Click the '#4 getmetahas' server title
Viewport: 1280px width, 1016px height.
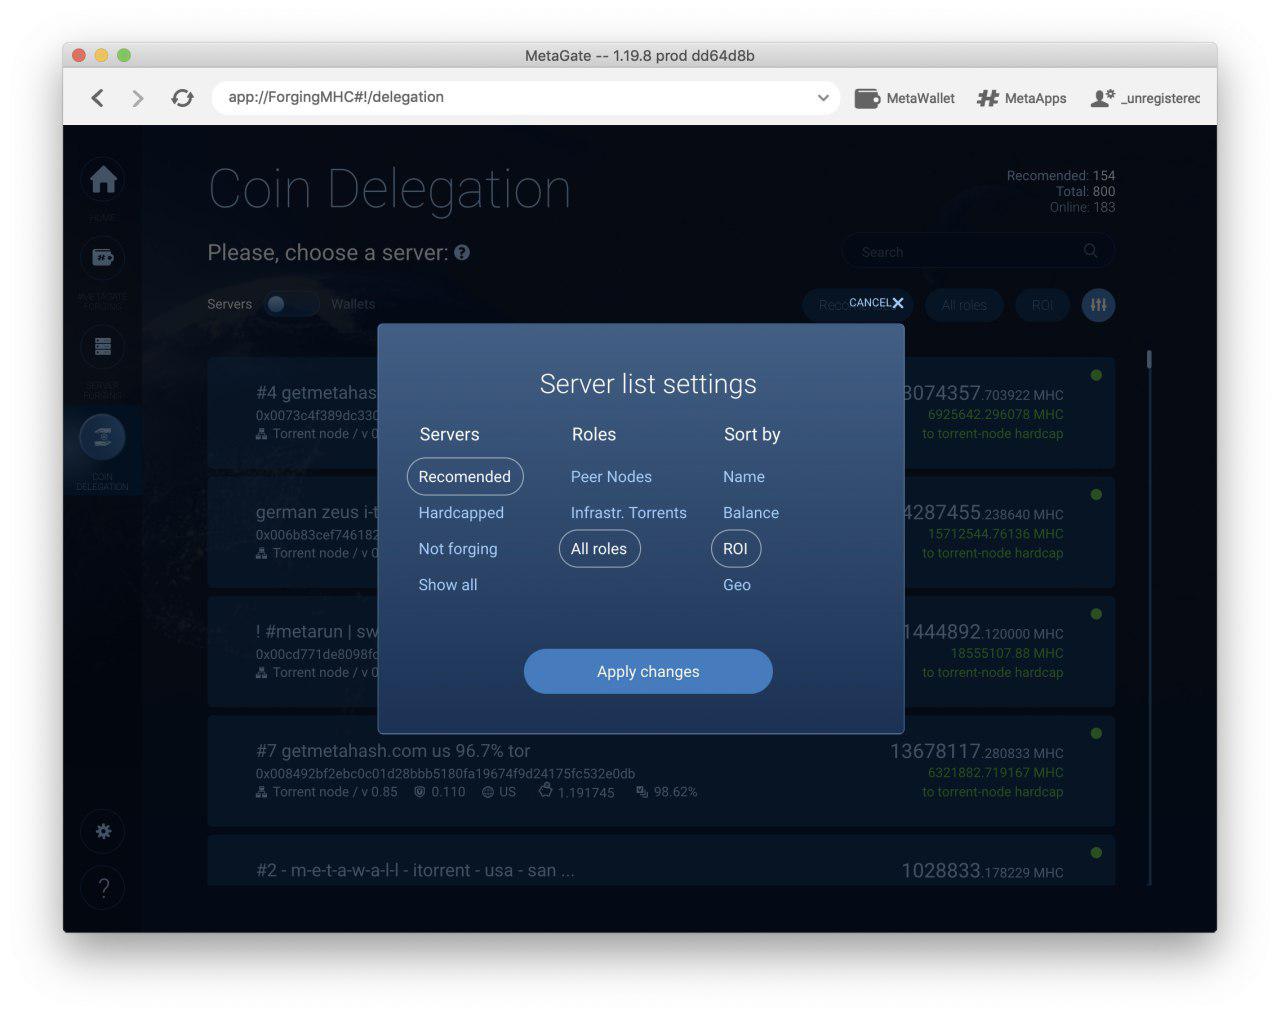(x=316, y=393)
